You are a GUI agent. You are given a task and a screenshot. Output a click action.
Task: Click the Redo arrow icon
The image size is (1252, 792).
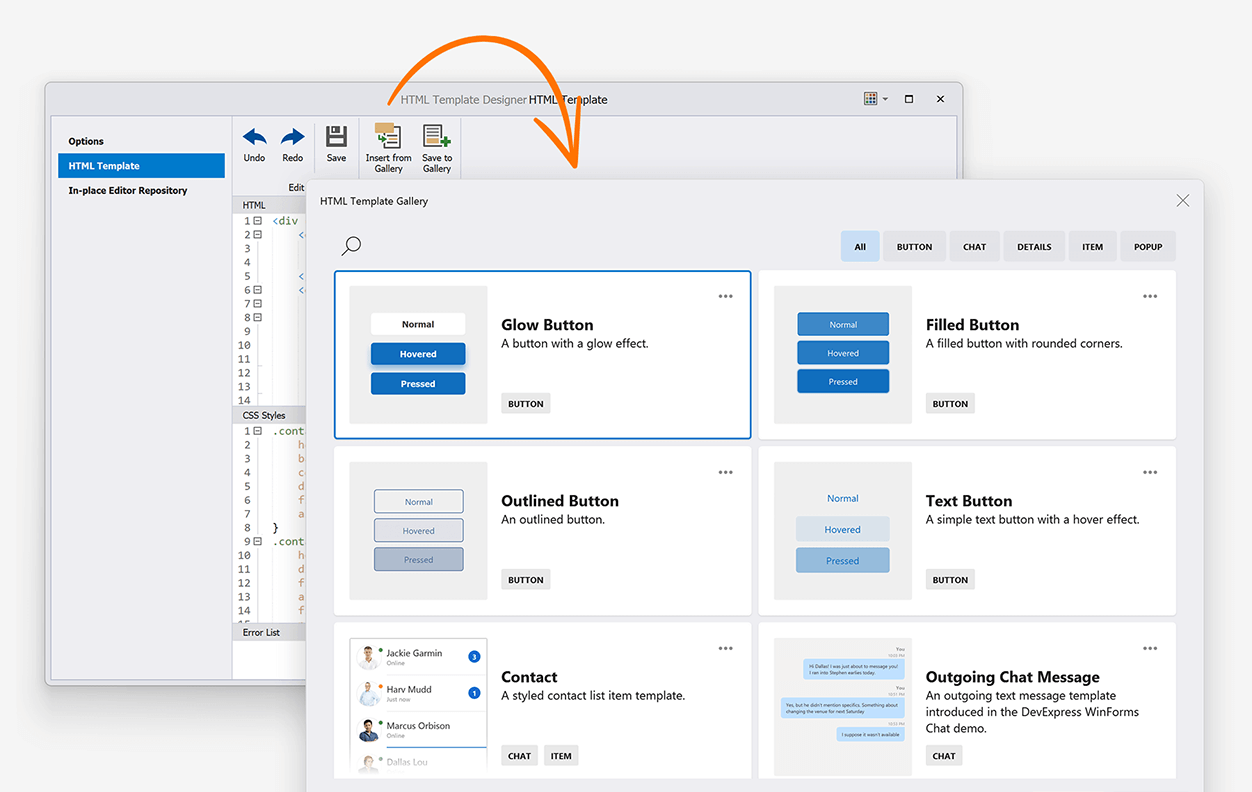point(292,137)
